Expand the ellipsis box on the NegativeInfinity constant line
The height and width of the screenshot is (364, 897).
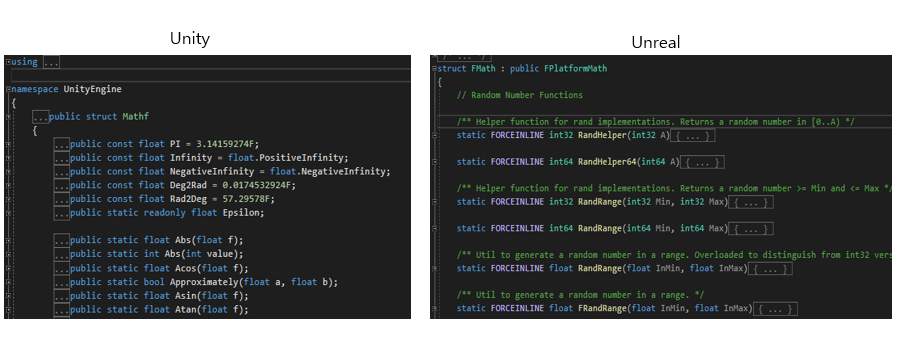click(x=62, y=172)
